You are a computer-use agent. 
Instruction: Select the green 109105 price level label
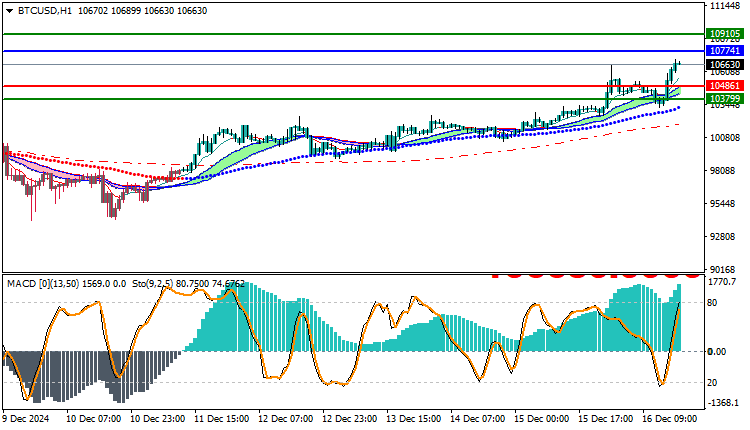[725, 34]
